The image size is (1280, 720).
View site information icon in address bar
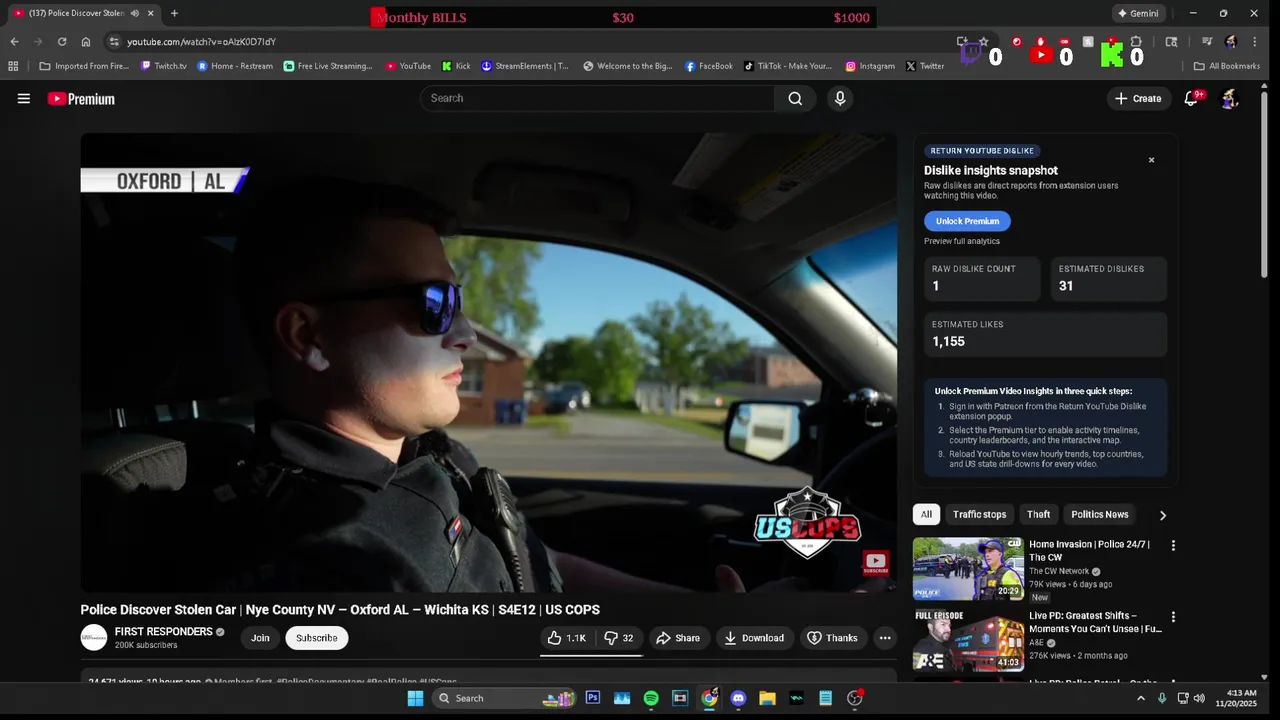tap(114, 42)
